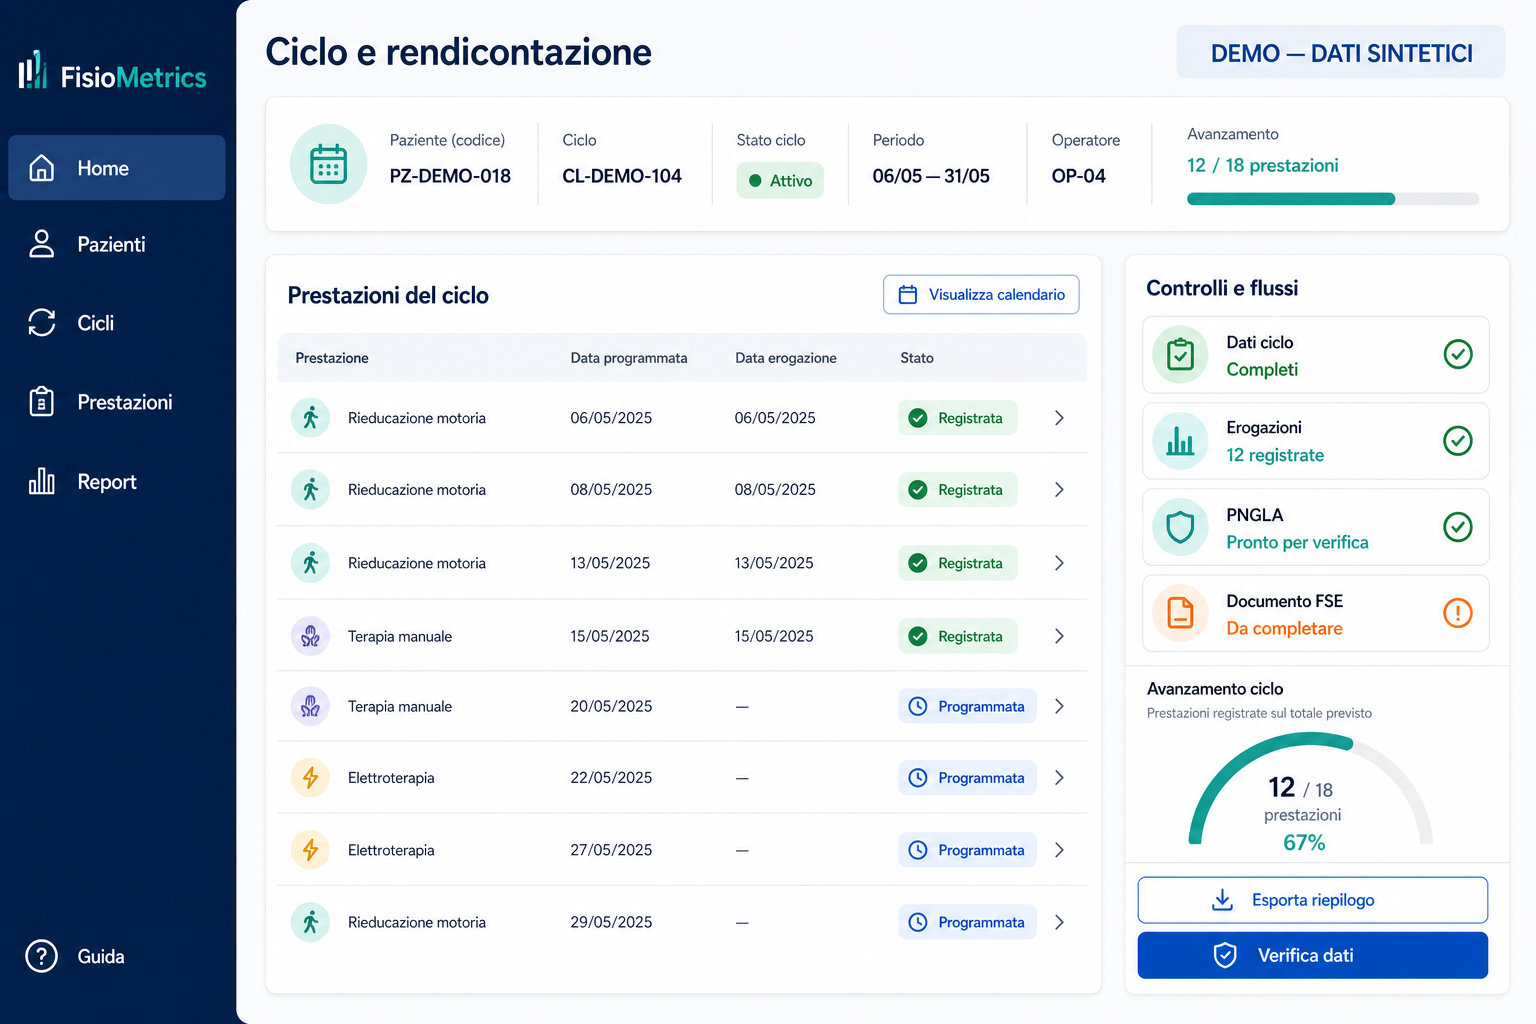
Task: Click the Erogazioni green check icon
Action: coord(1458,441)
